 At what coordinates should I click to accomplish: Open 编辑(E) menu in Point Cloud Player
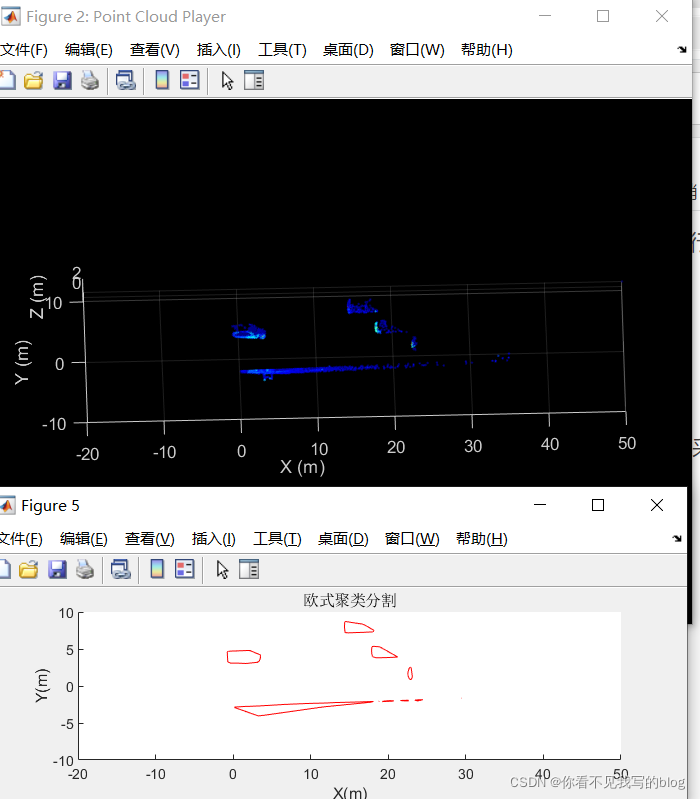tap(89, 50)
